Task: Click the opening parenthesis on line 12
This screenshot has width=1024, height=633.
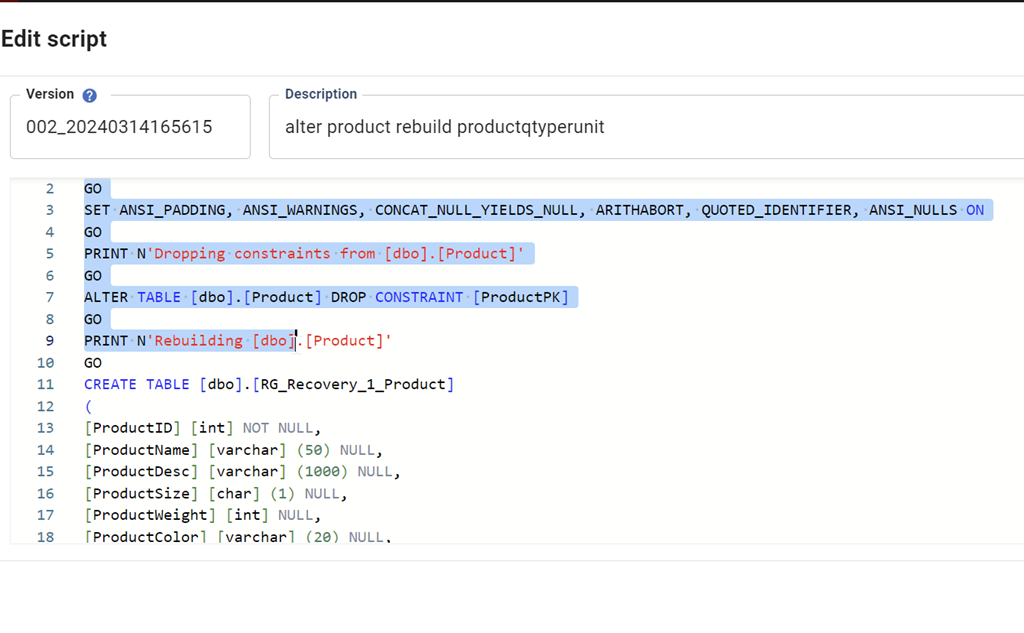Action: (87, 407)
